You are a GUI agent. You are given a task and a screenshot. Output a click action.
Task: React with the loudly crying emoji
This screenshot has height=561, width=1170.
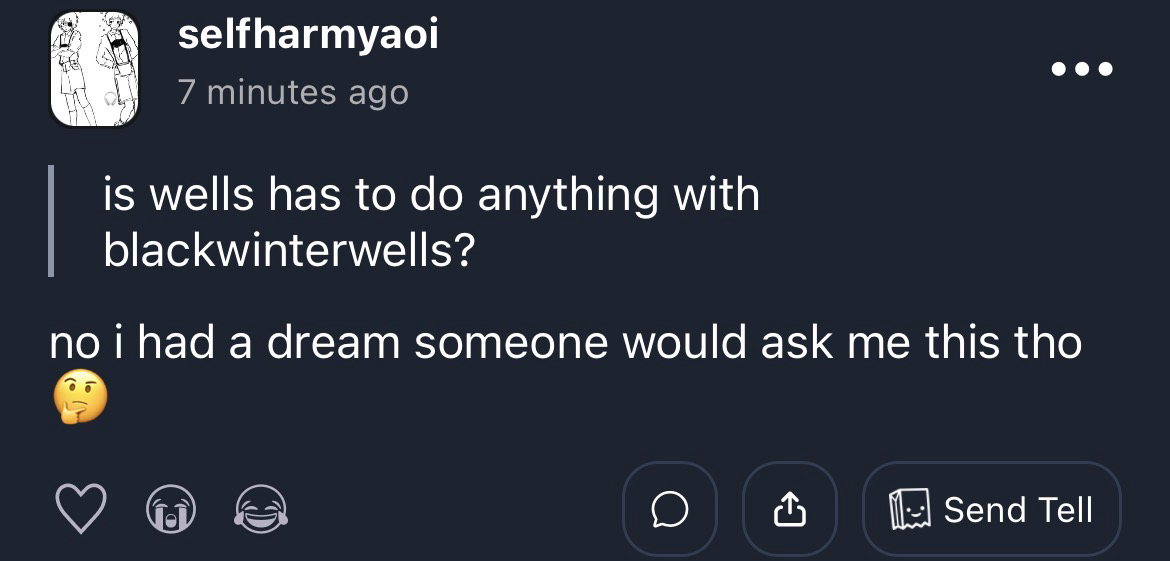pyautogui.click(x=171, y=510)
